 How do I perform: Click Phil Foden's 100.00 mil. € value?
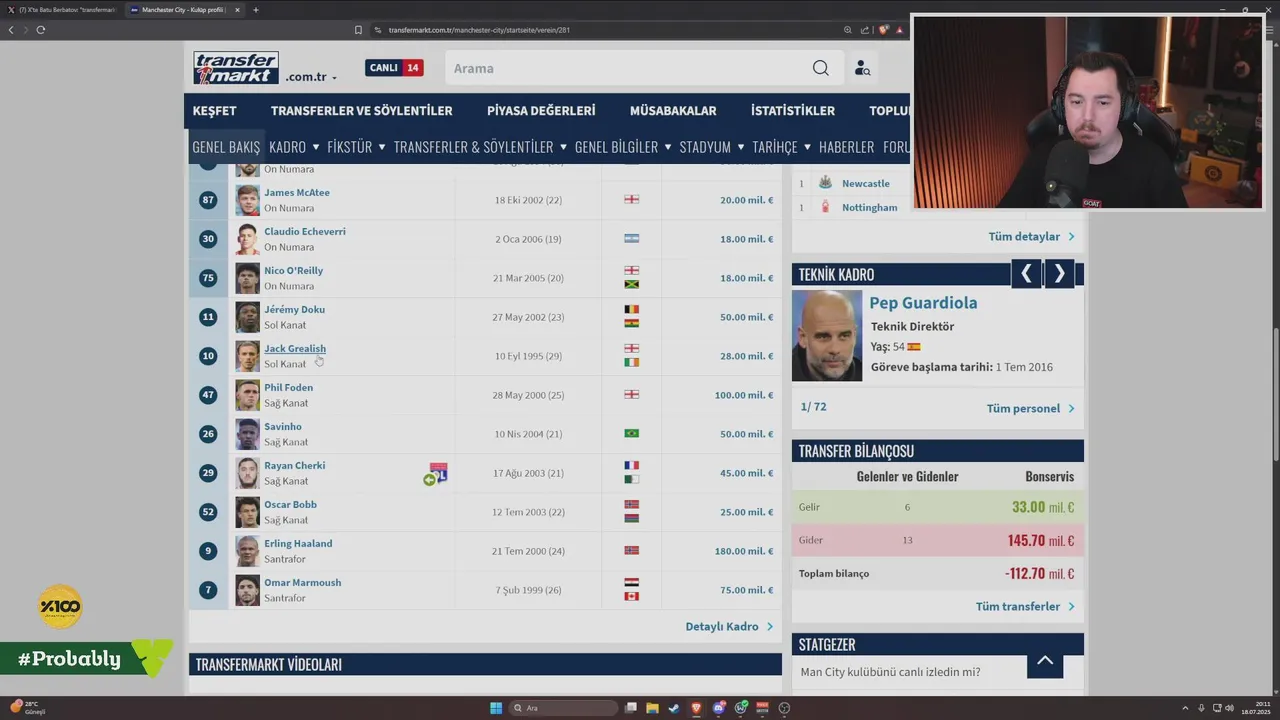tap(744, 395)
